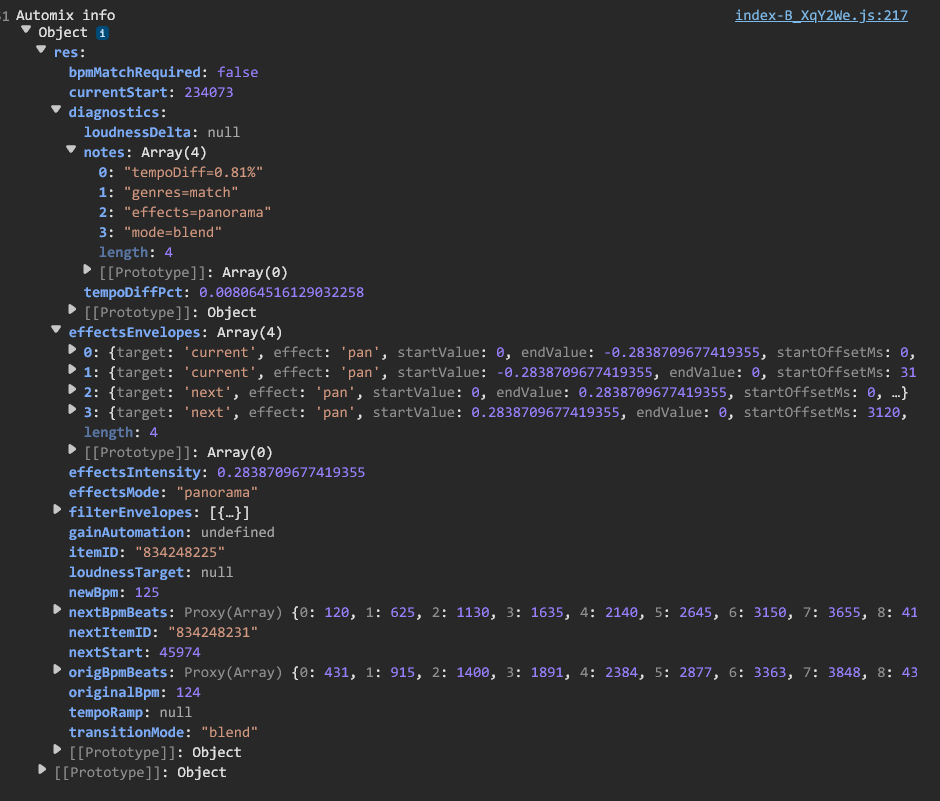Select newBpm value 125
The width and height of the screenshot is (940, 801).
pos(147,592)
